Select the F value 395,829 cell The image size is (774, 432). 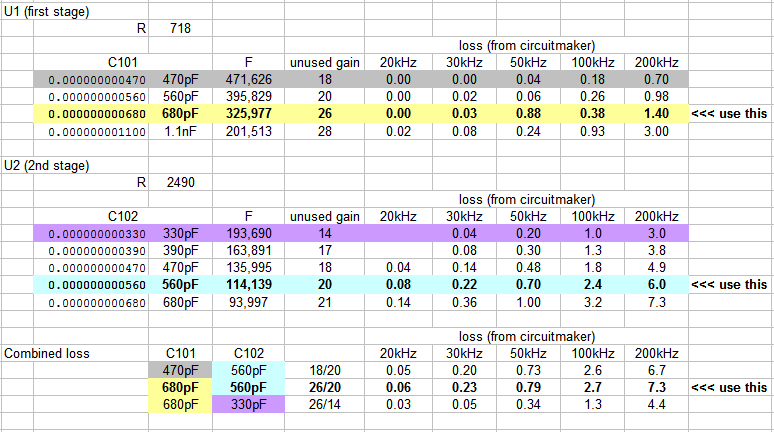[x=251, y=95]
